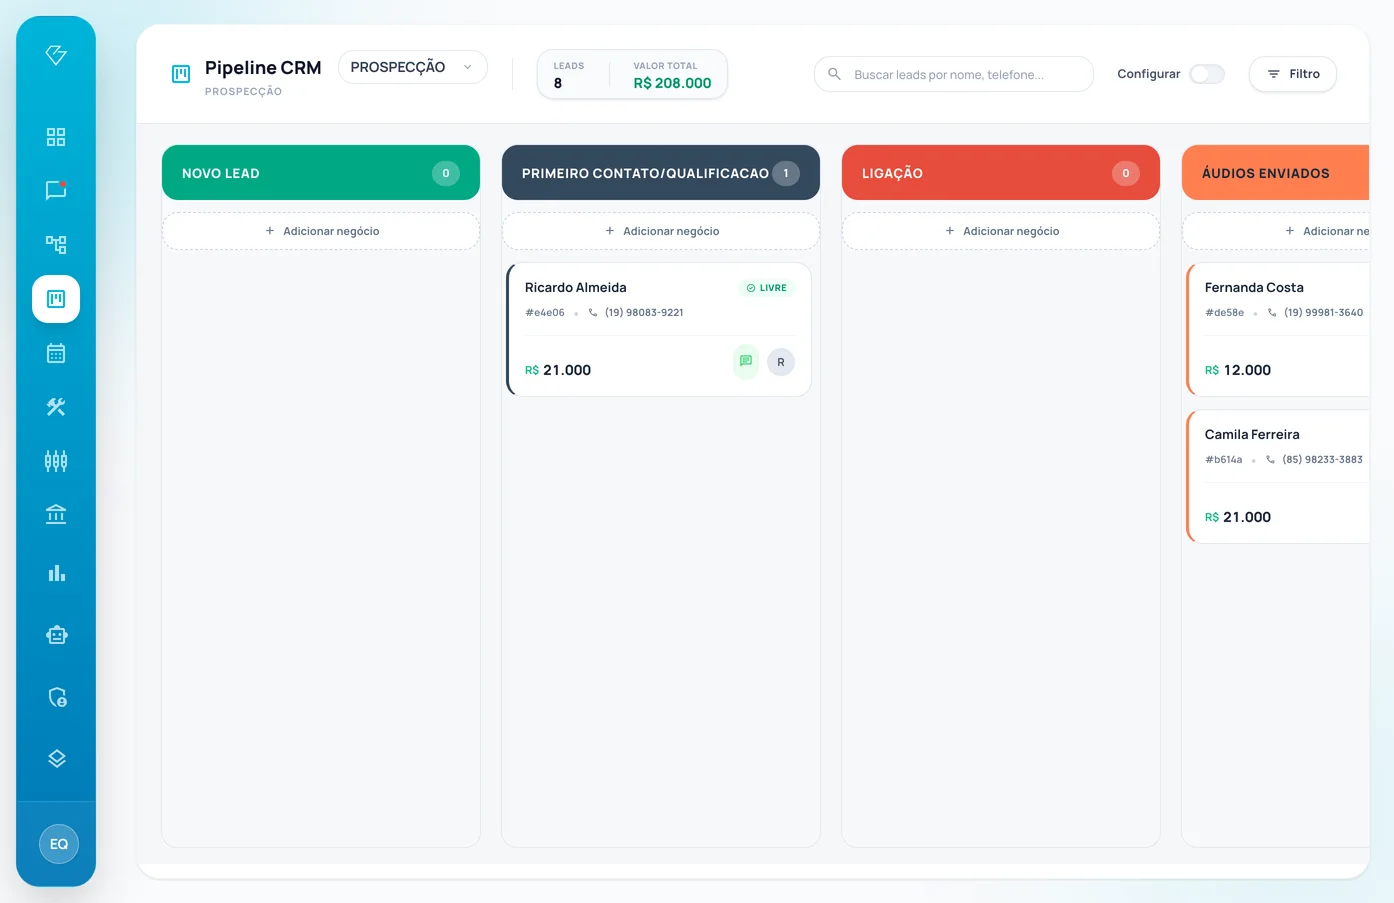Open the bar chart reports icon
The width and height of the screenshot is (1394, 903).
click(56, 573)
